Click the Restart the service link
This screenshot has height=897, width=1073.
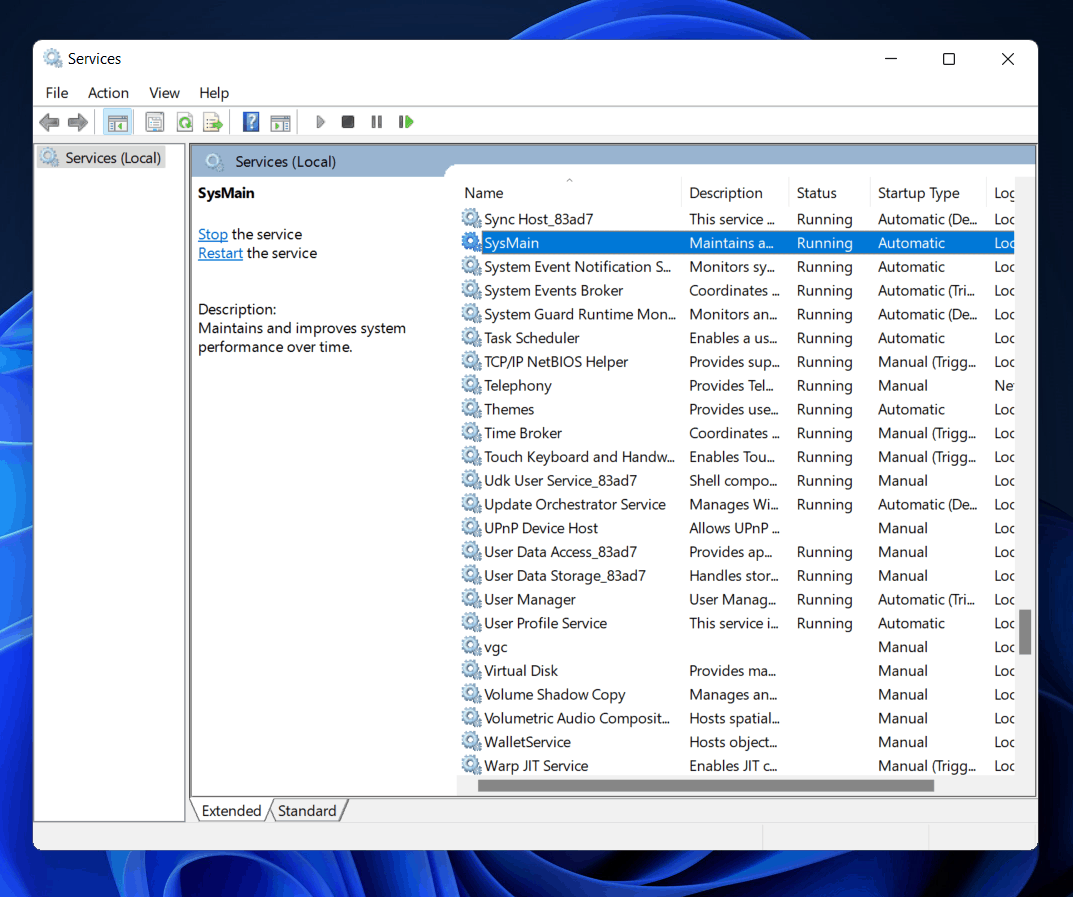(x=220, y=253)
